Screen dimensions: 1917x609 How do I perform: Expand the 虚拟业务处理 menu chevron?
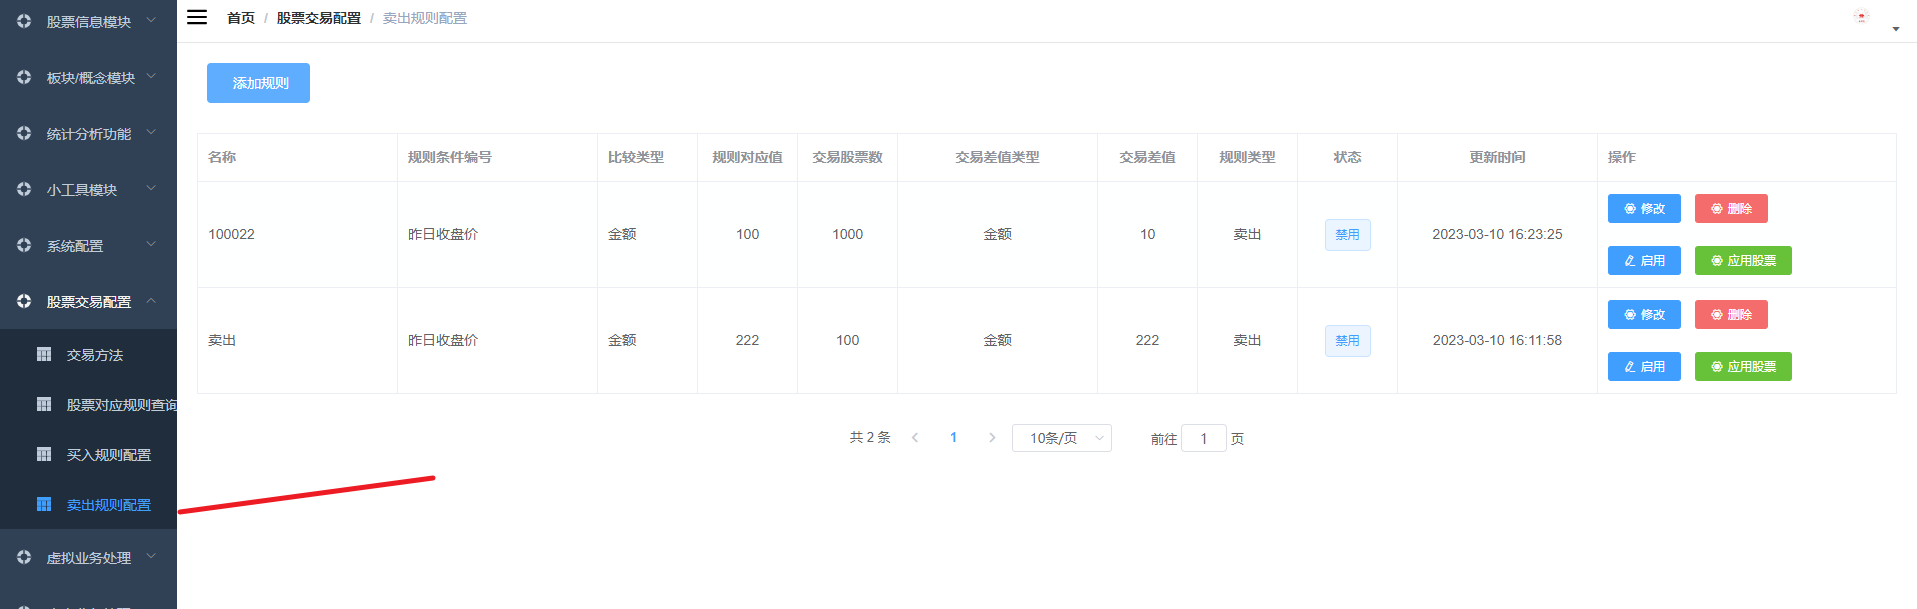click(x=151, y=555)
